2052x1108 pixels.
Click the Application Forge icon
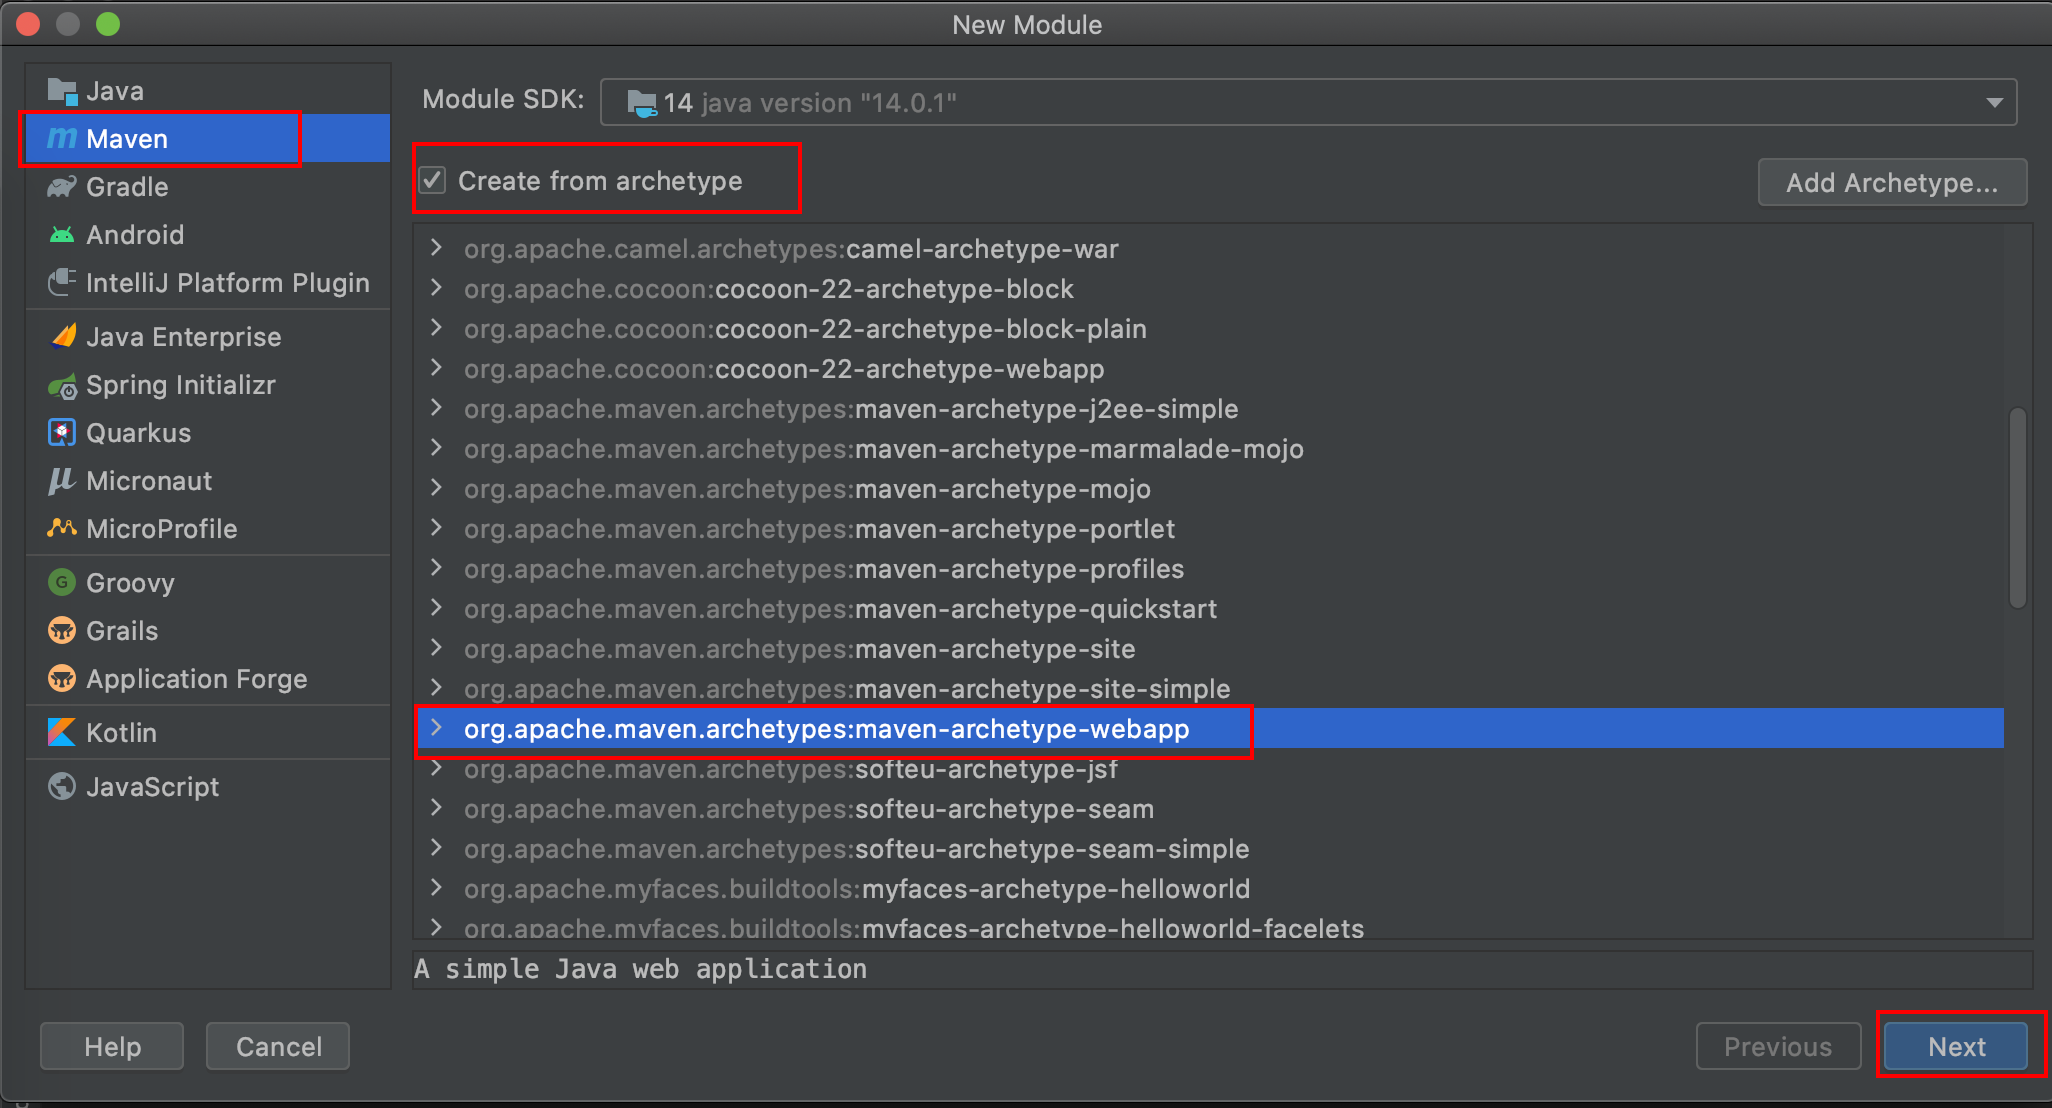coord(62,678)
